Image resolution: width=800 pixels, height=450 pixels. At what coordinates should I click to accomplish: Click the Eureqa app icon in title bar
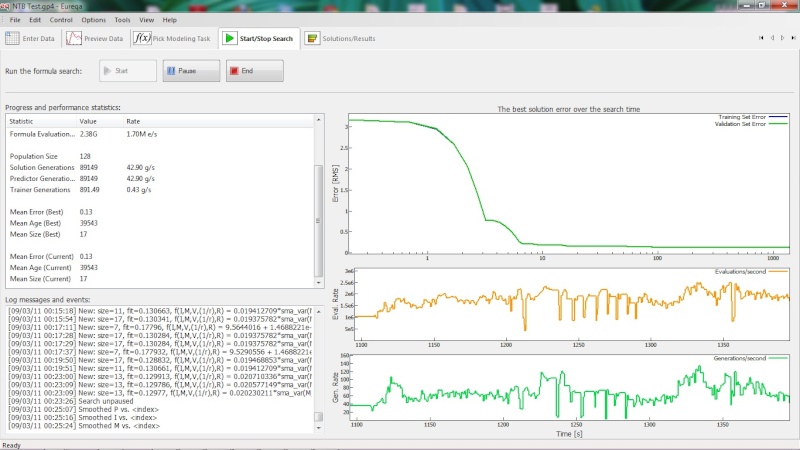5,6
